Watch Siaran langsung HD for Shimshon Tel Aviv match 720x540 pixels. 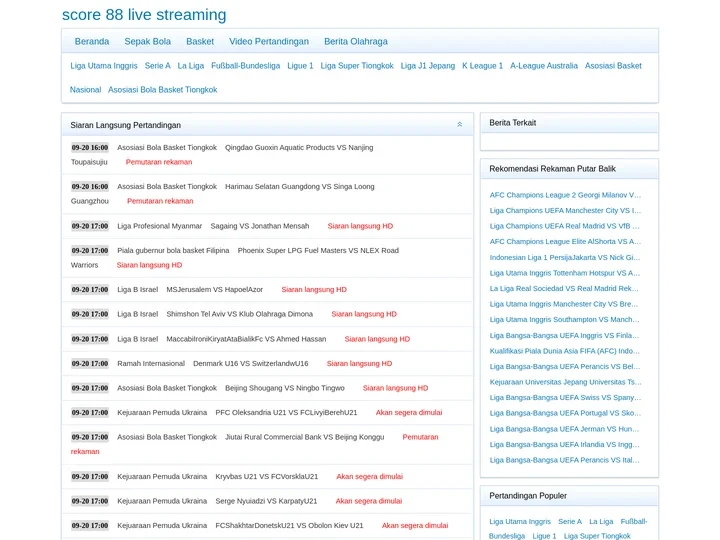tap(364, 314)
